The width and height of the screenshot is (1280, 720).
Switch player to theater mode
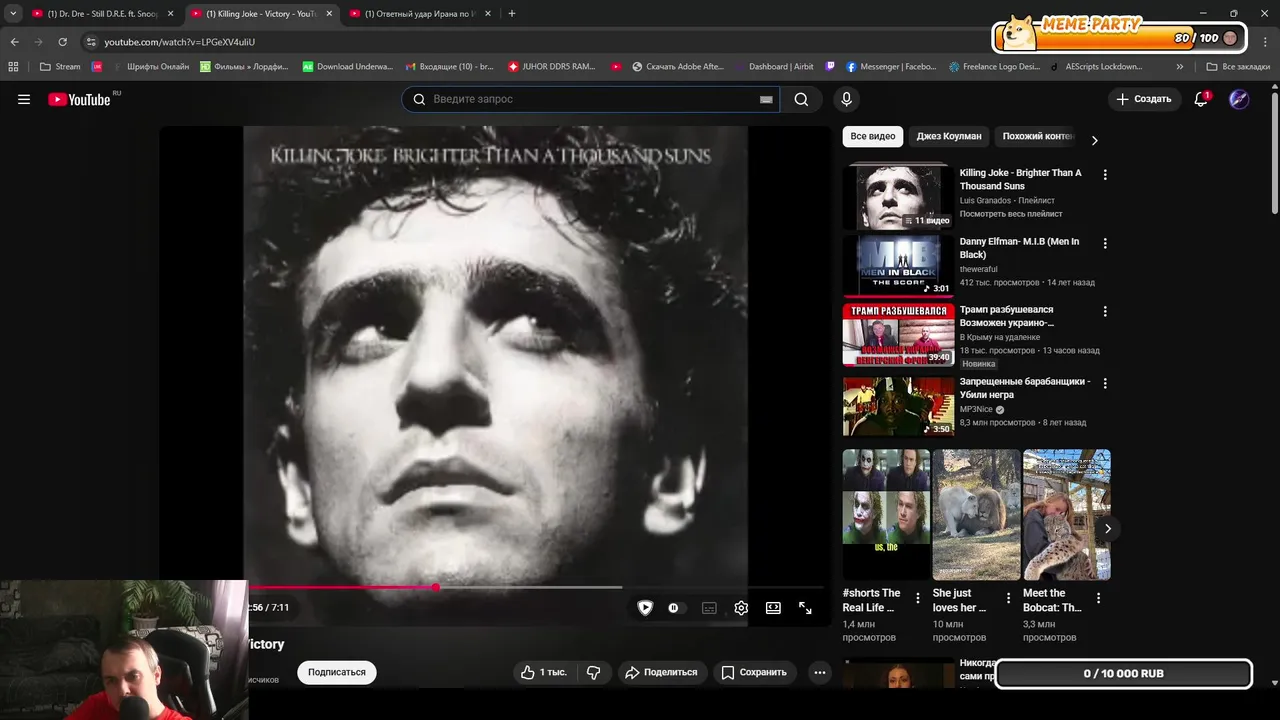pos(773,608)
